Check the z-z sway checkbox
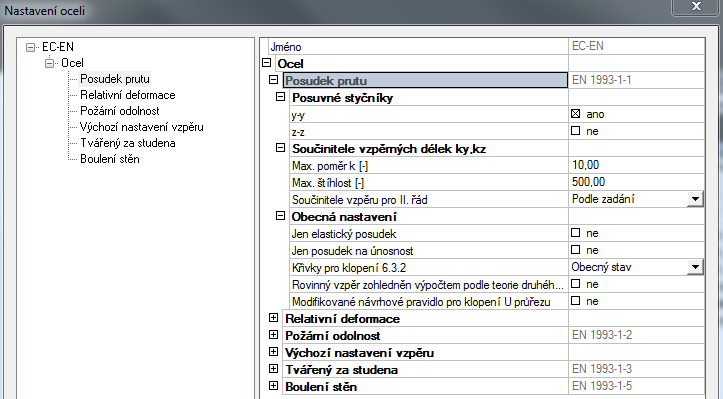The height and width of the screenshot is (399, 723). [x=575, y=131]
